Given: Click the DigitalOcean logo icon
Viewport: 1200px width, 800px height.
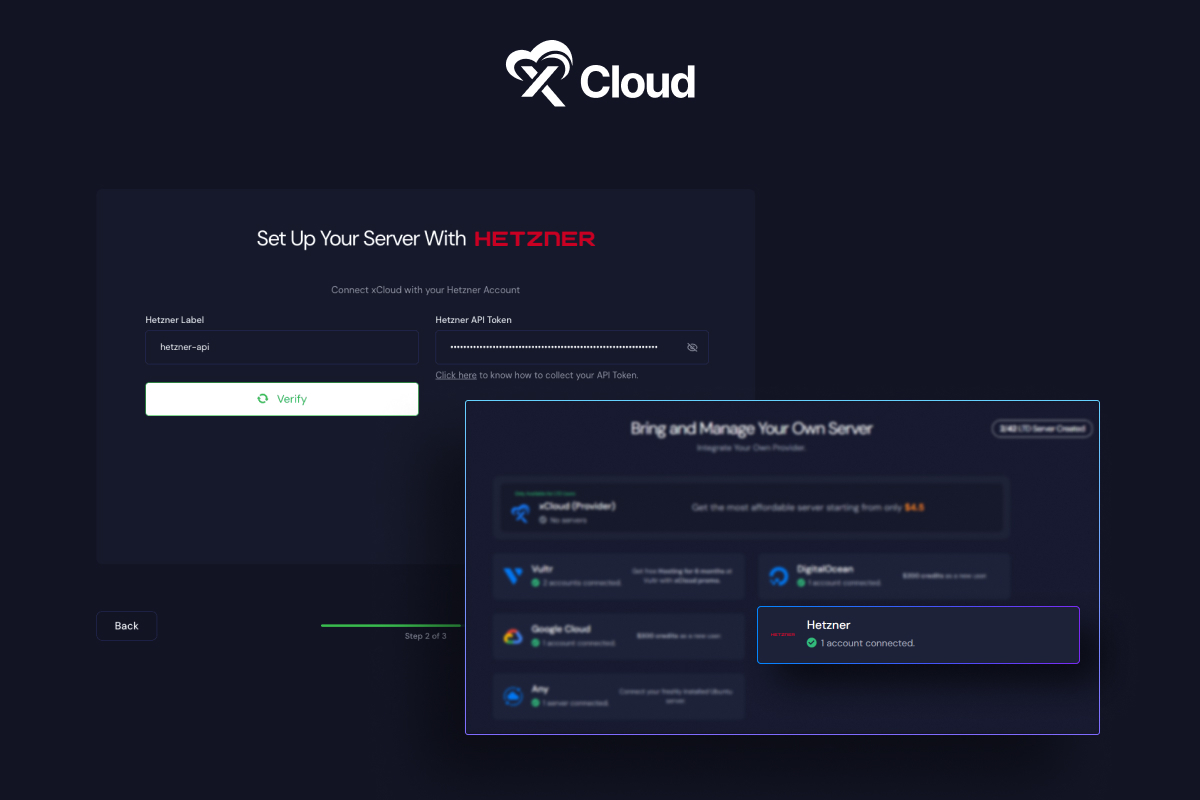Looking at the screenshot, I should [779, 575].
